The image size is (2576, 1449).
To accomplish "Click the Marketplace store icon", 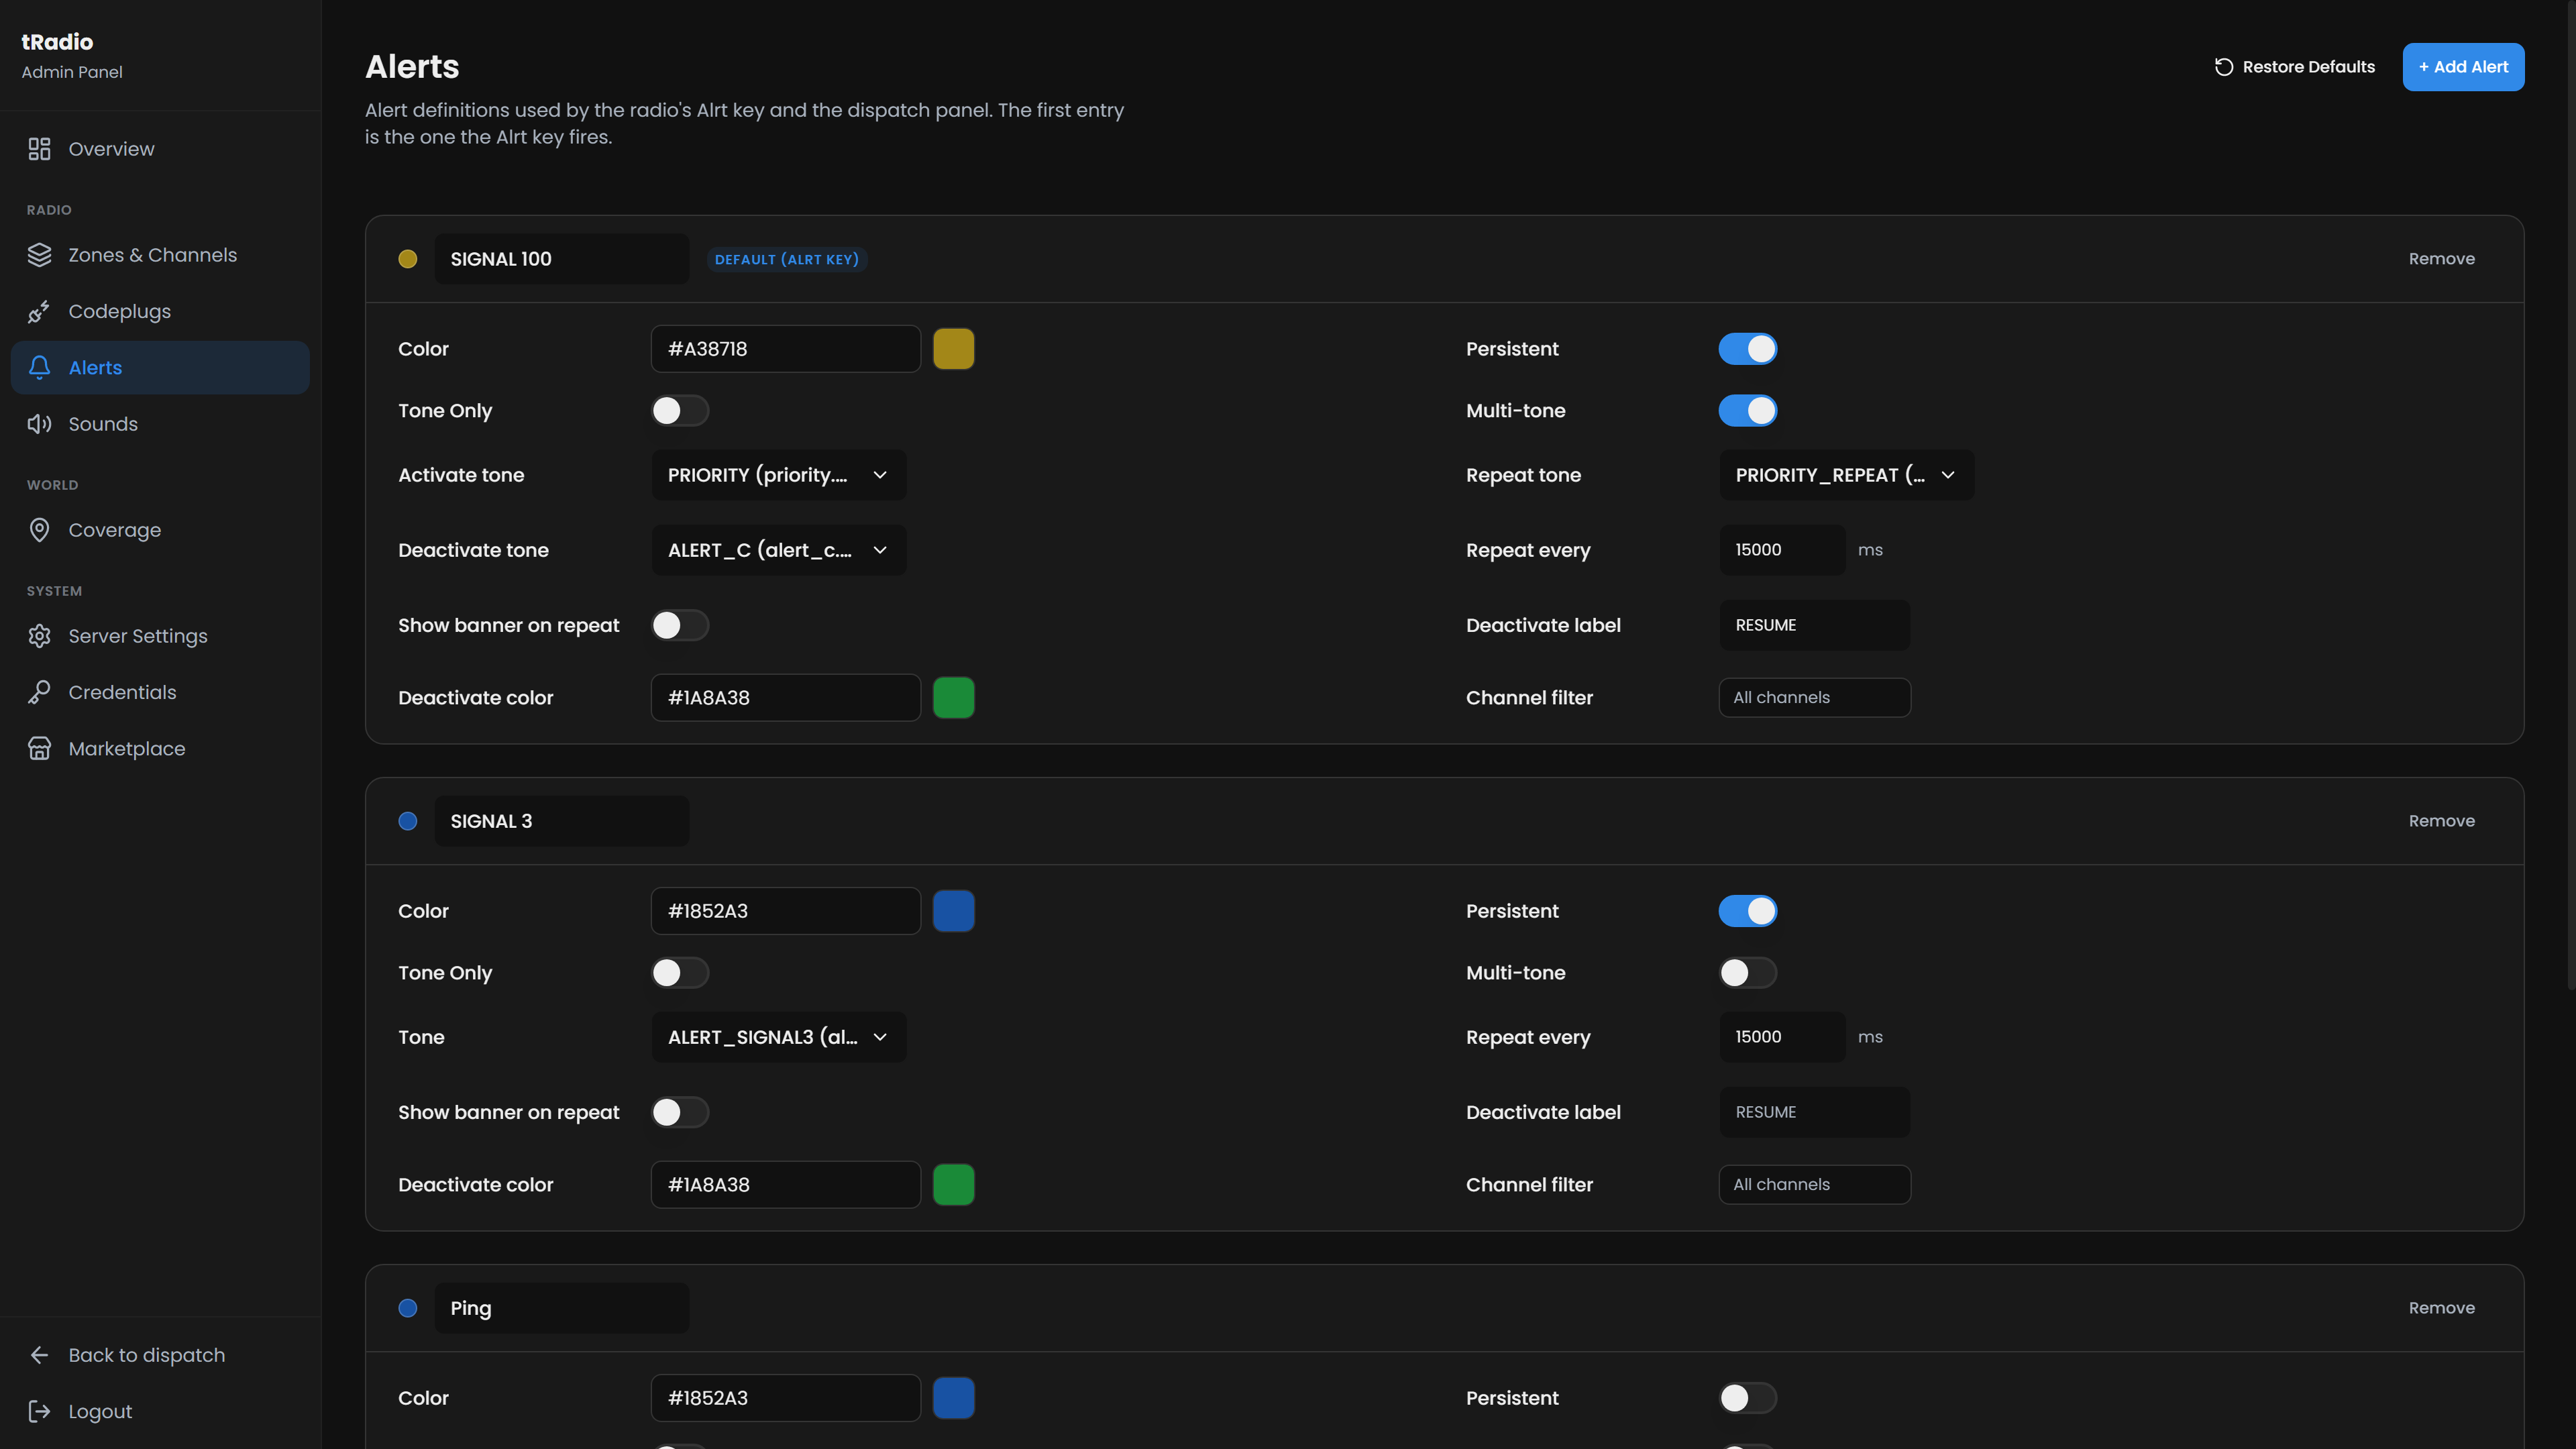I will pos(39,749).
